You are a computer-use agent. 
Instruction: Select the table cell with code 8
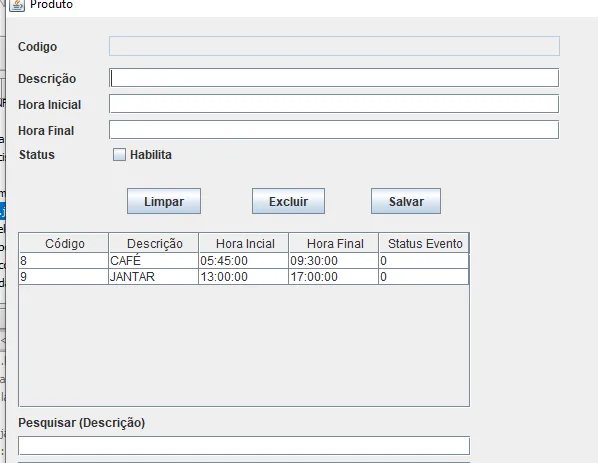point(64,261)
